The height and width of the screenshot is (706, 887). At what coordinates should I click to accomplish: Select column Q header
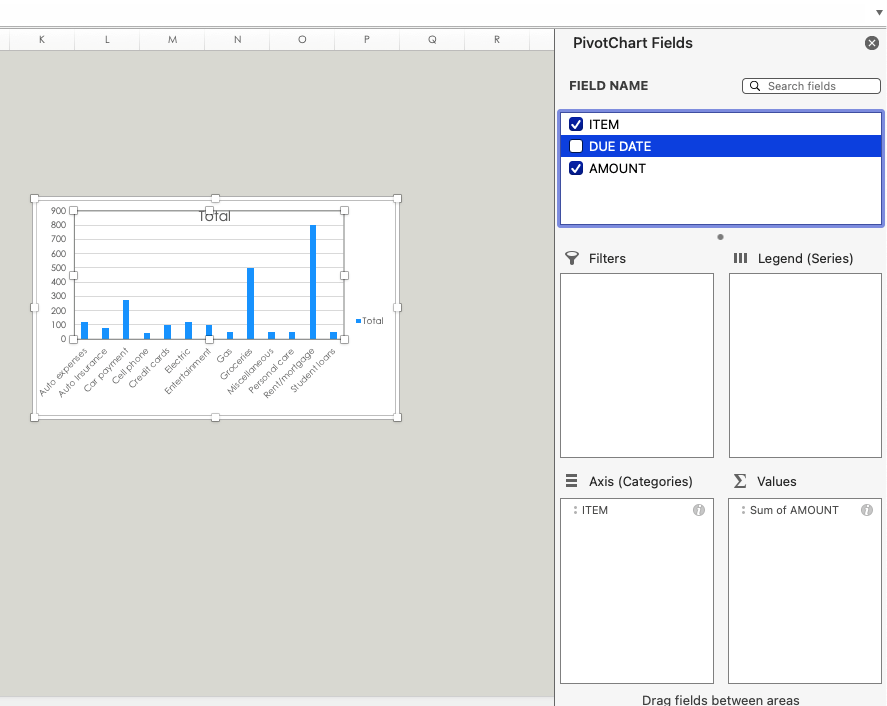(432, 40)
